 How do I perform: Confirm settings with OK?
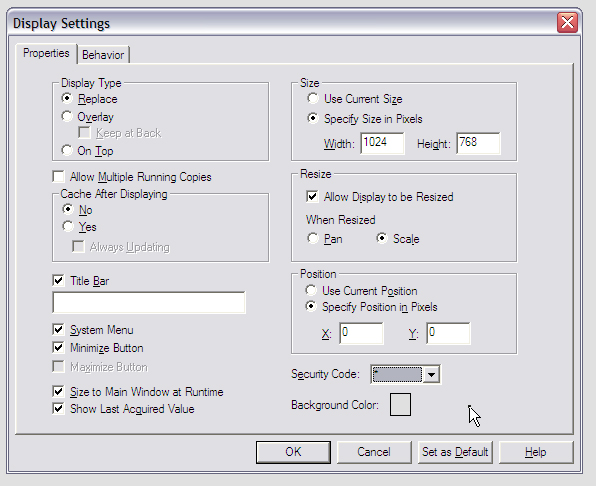click(293, 452)
